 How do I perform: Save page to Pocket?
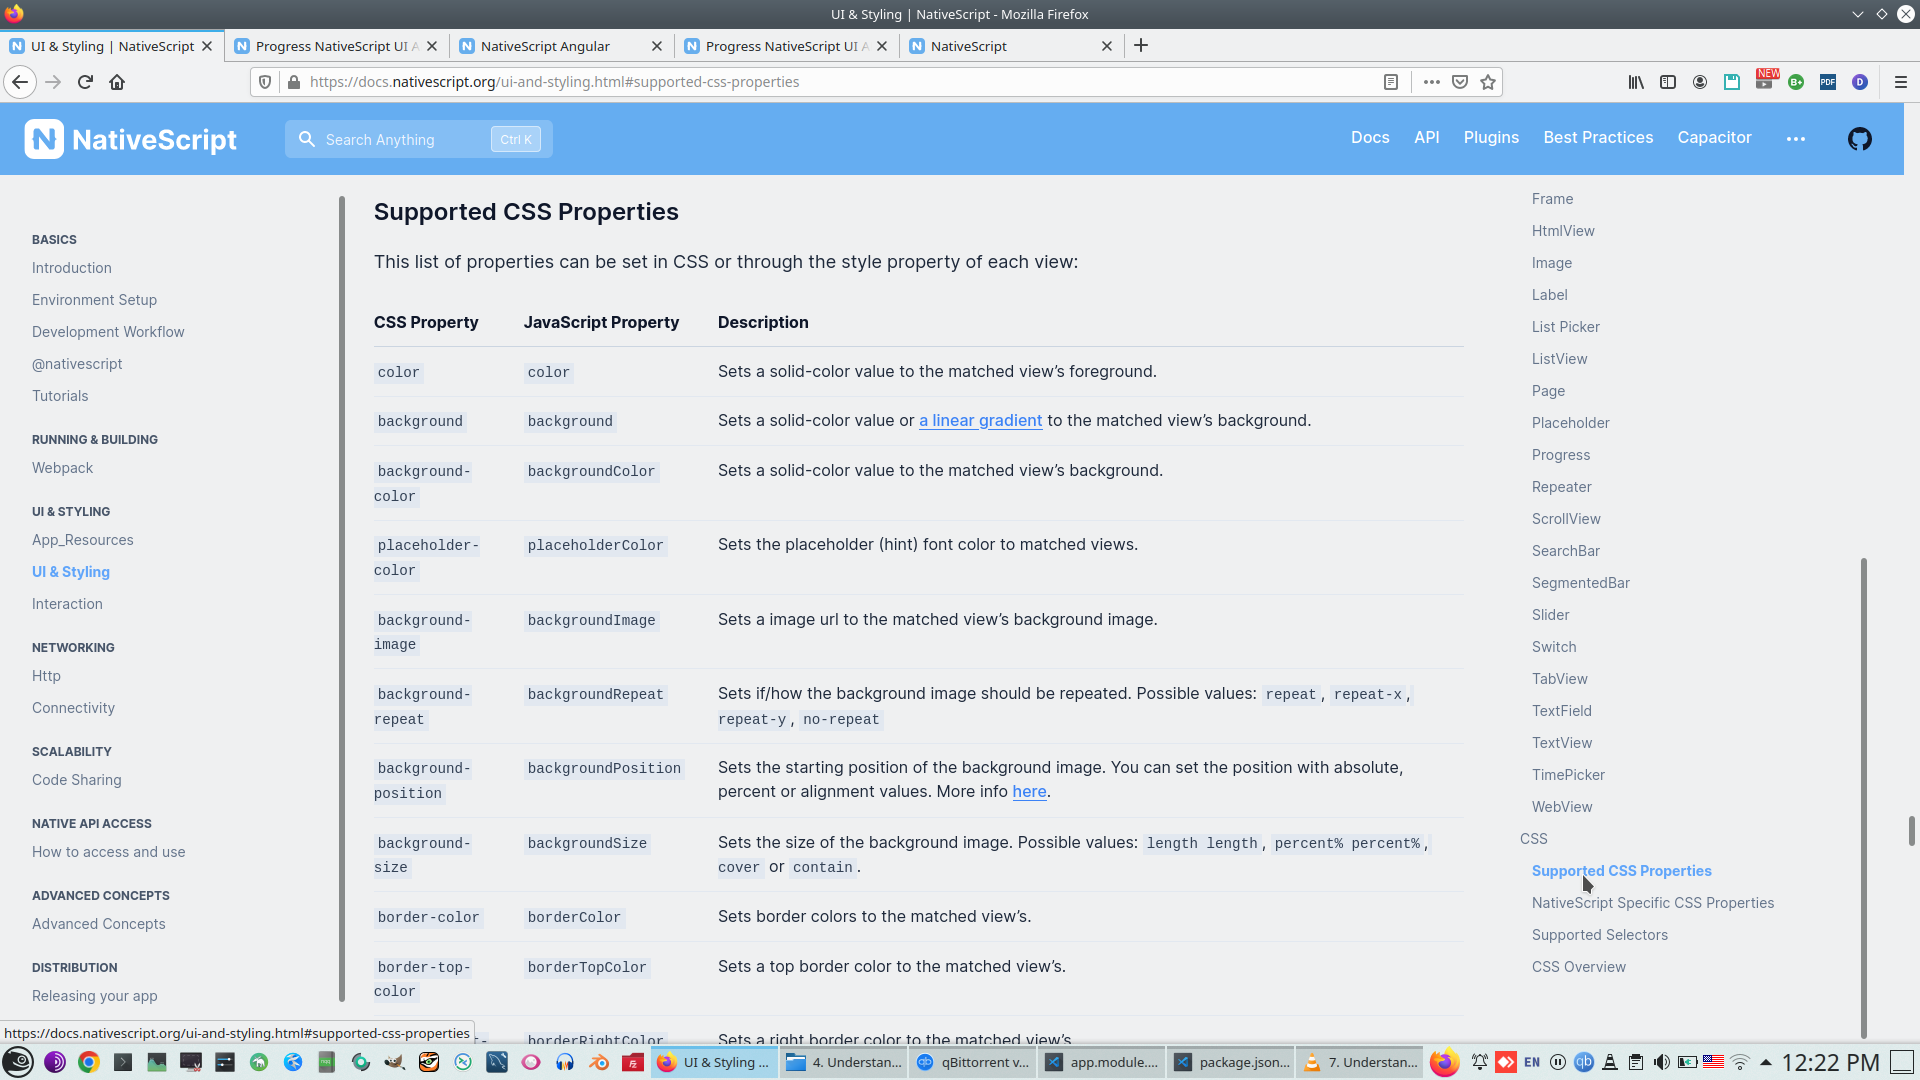[x=1460, y=82]
